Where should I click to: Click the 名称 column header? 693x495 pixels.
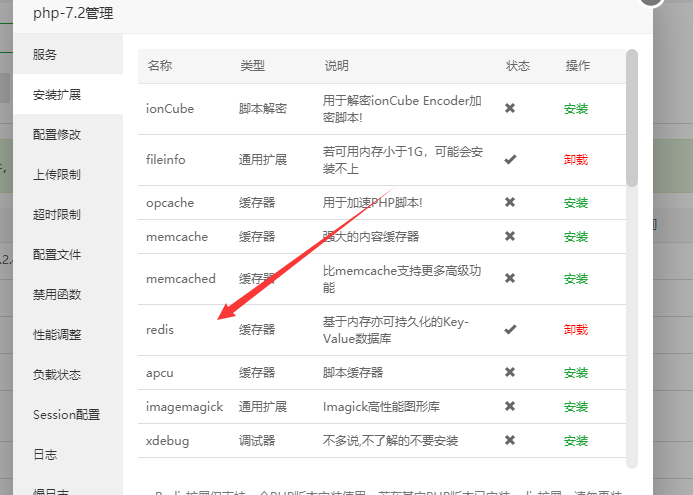coord(160,66)
